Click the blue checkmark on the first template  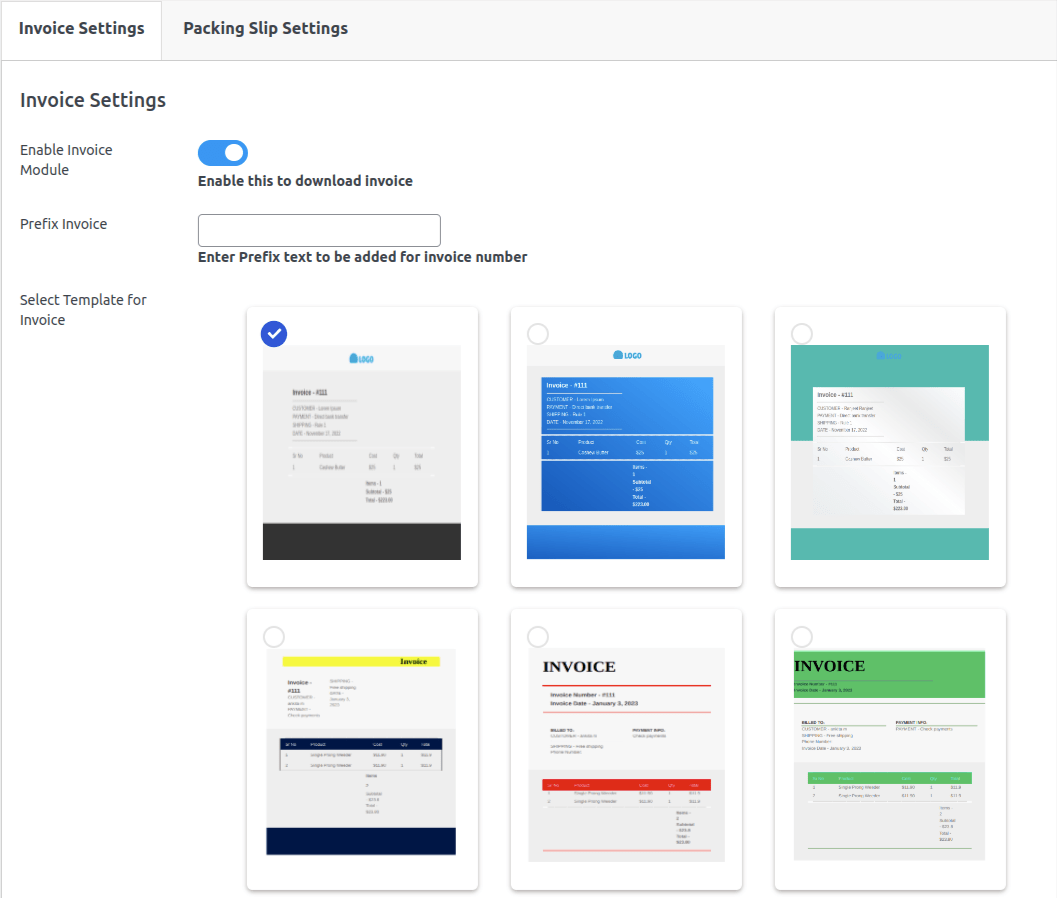pyautogui.click(x=274, y=334)
